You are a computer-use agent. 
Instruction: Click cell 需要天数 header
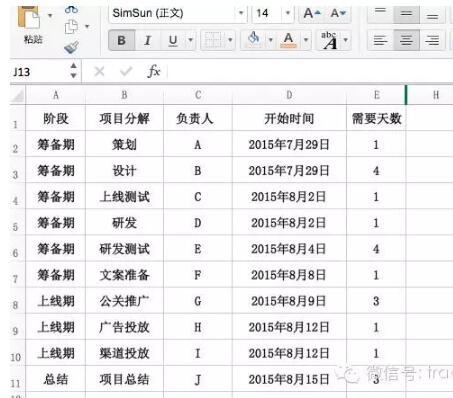pos(376,118)
